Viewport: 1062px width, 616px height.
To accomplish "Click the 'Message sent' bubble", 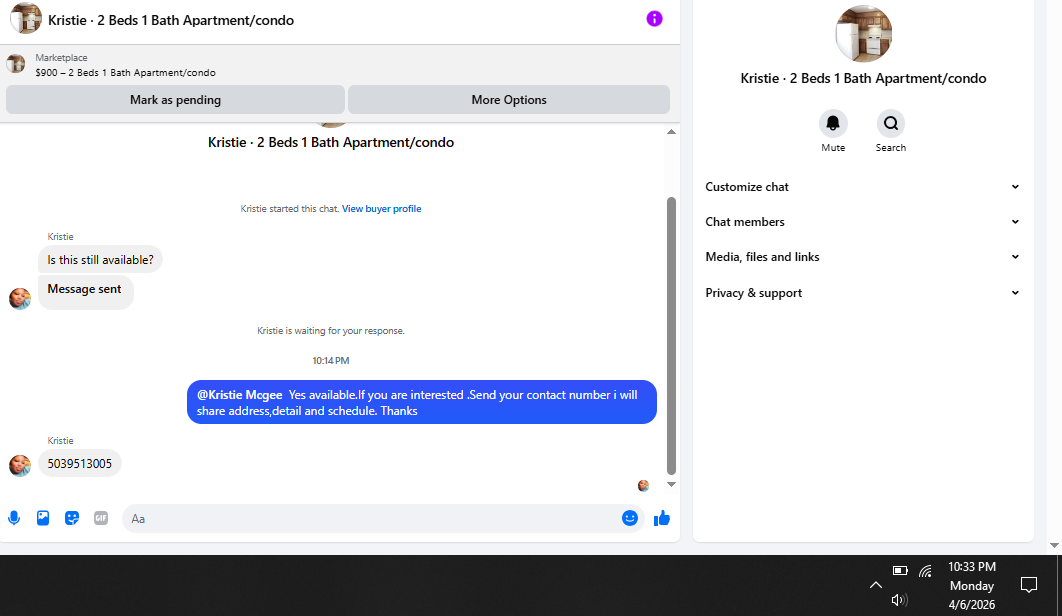I will [x=85, y=293].
